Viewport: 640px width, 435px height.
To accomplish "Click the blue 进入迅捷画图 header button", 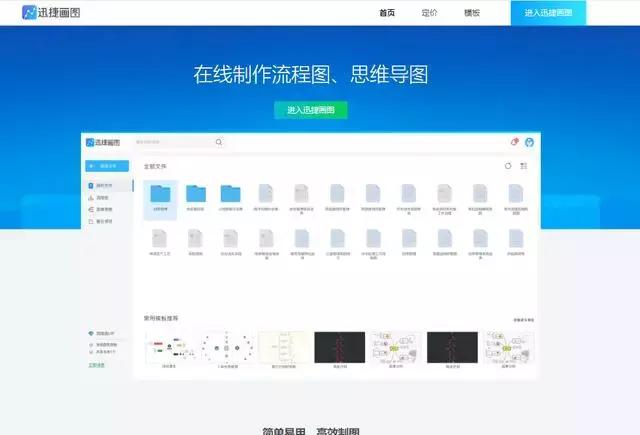I will pyautogui.click(x=548, y=13).
